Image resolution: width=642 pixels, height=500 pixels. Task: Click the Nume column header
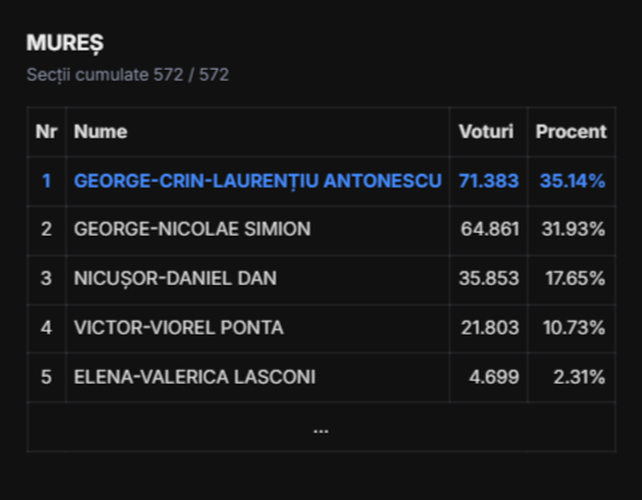(100, 132)
